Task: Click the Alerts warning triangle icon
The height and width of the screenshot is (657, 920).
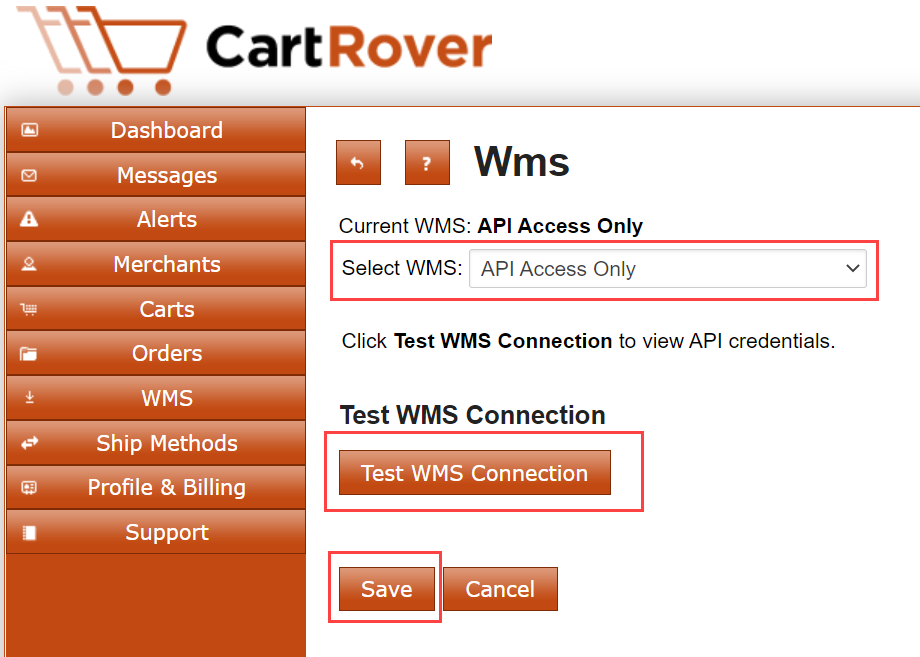Action: tap(29, 219)
